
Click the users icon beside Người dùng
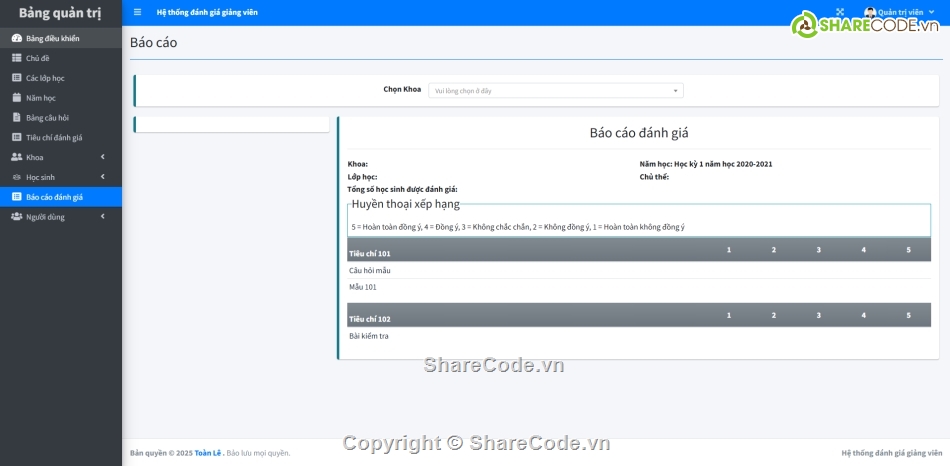(x=16, y=217)
